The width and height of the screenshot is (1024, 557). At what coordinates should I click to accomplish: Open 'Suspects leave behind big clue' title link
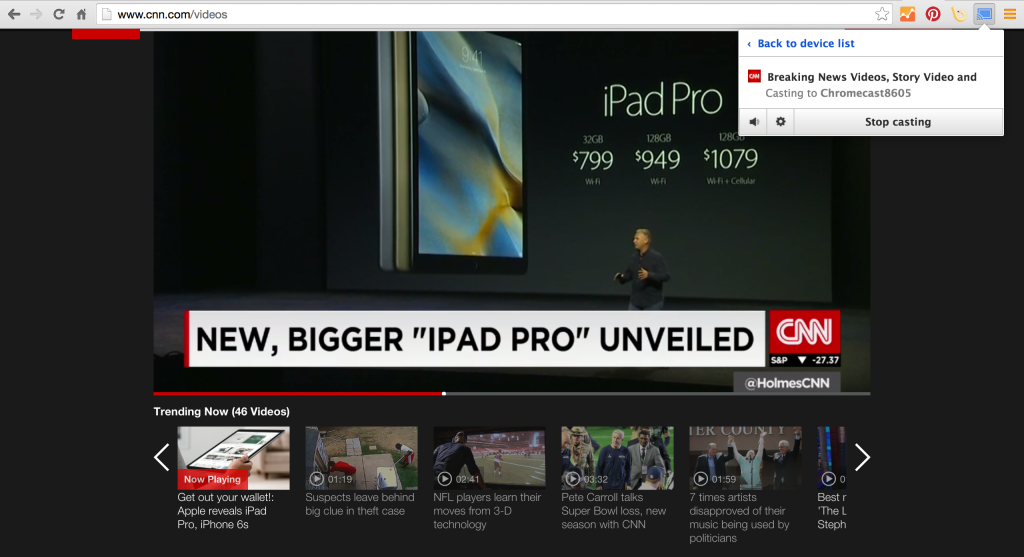360,504
